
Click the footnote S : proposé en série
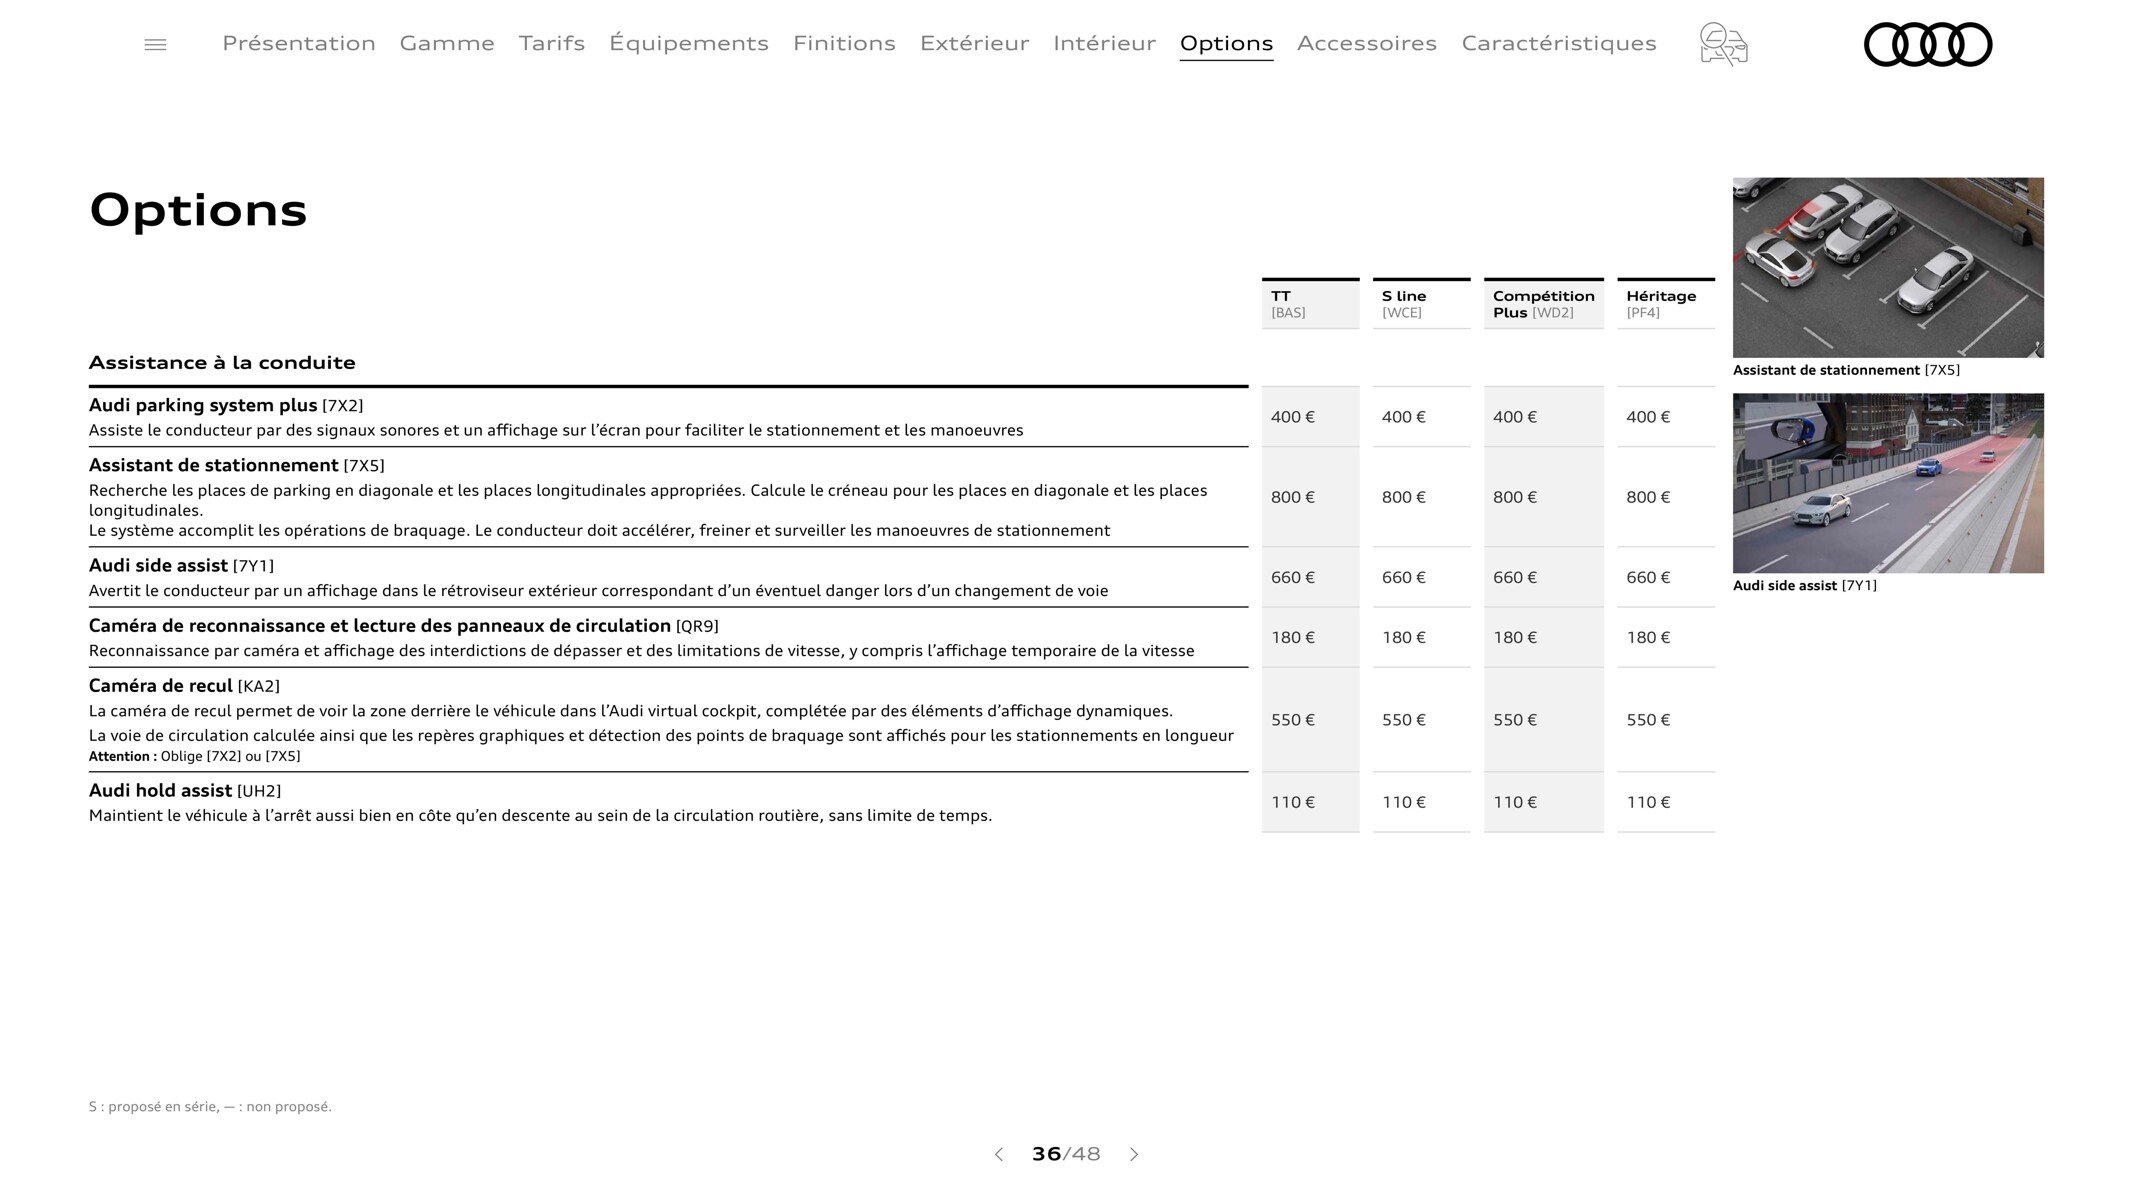(210, 1106)
